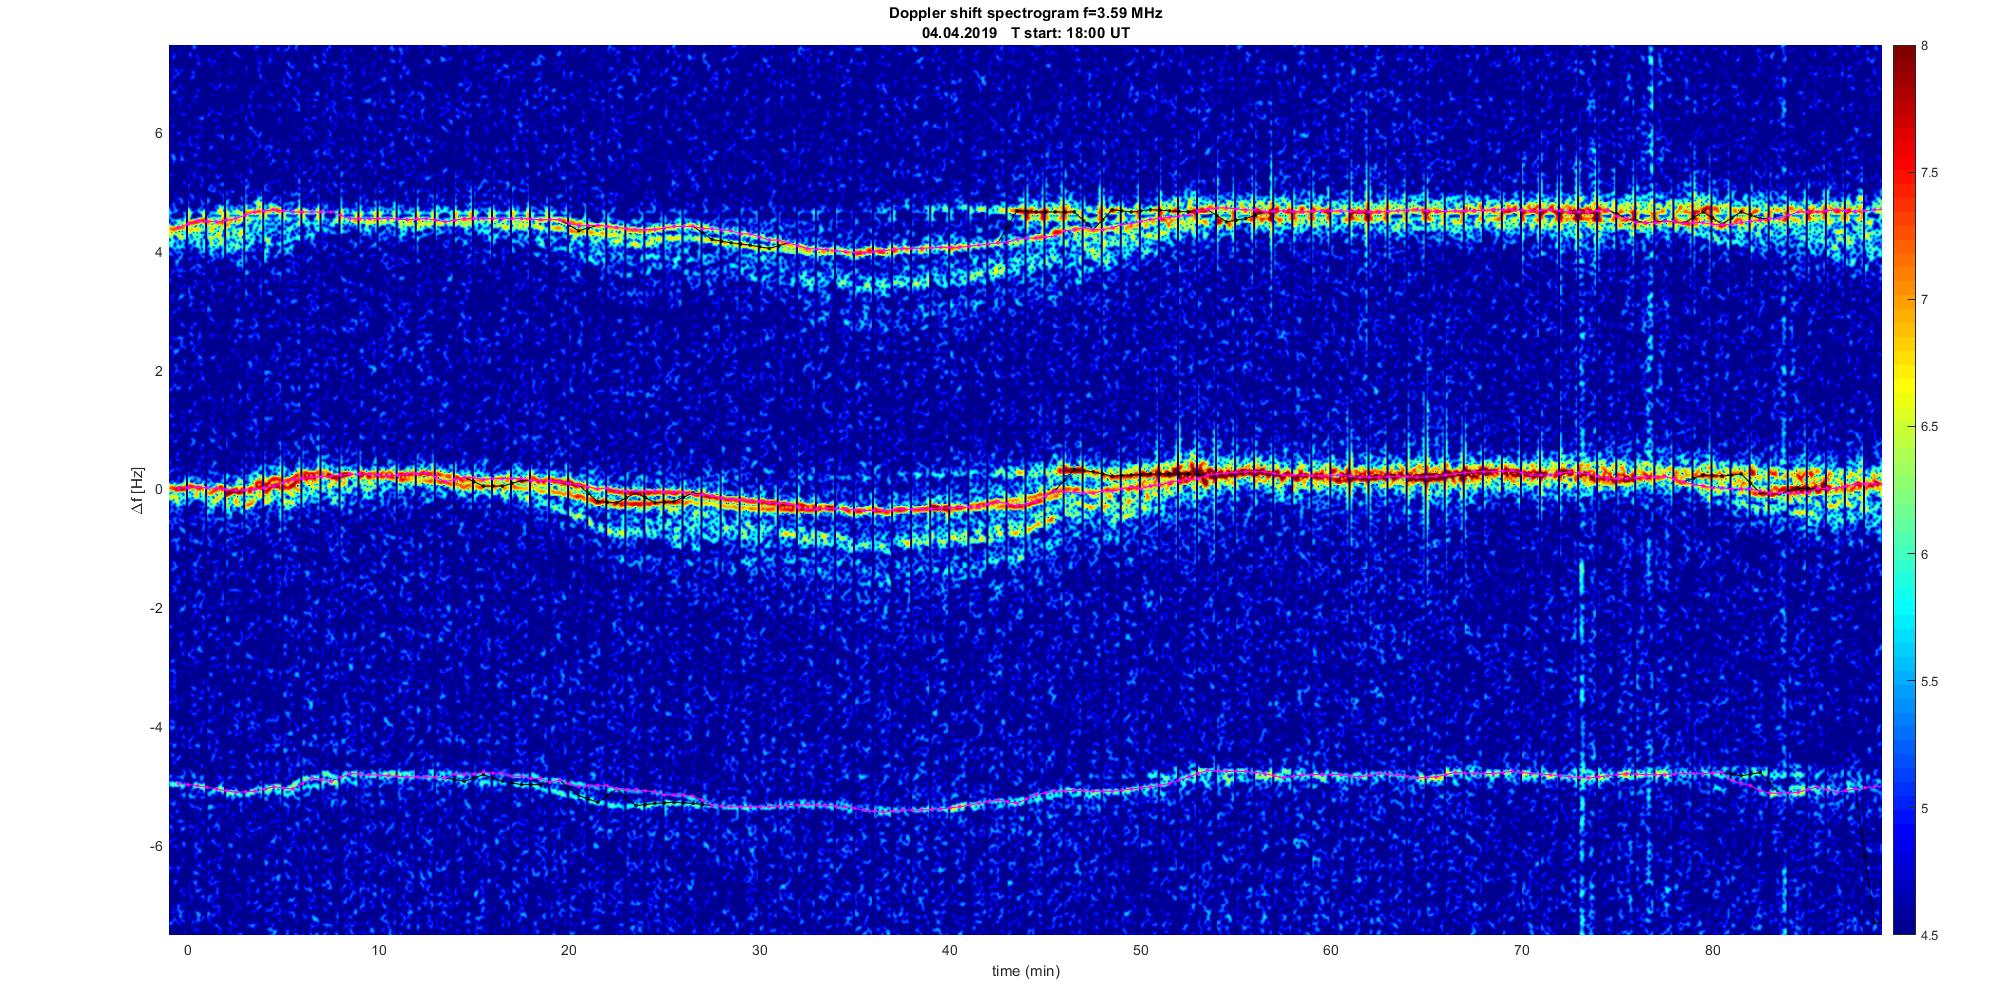Click the y-axis tick label '-6'
Viewport: 2000px width, 1003px height.
[x=156, y=846]
